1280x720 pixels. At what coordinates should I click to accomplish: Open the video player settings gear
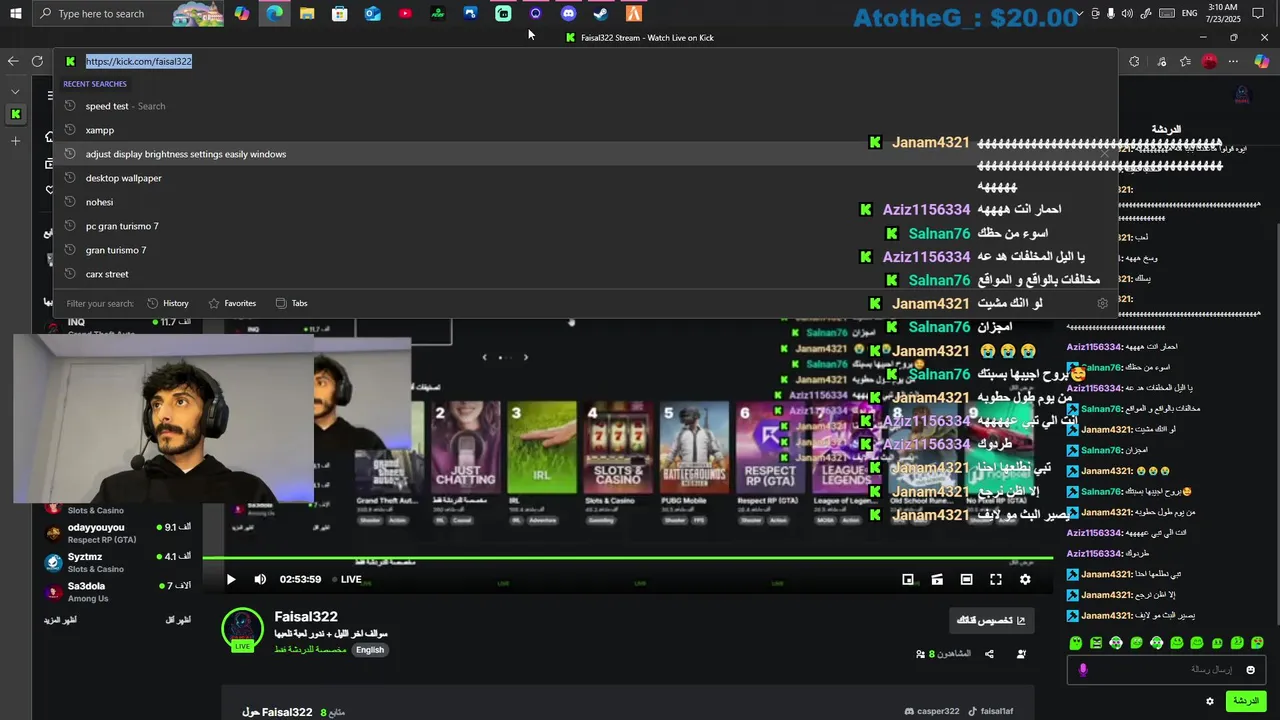pyautogui.click(x=1025, y=579)
